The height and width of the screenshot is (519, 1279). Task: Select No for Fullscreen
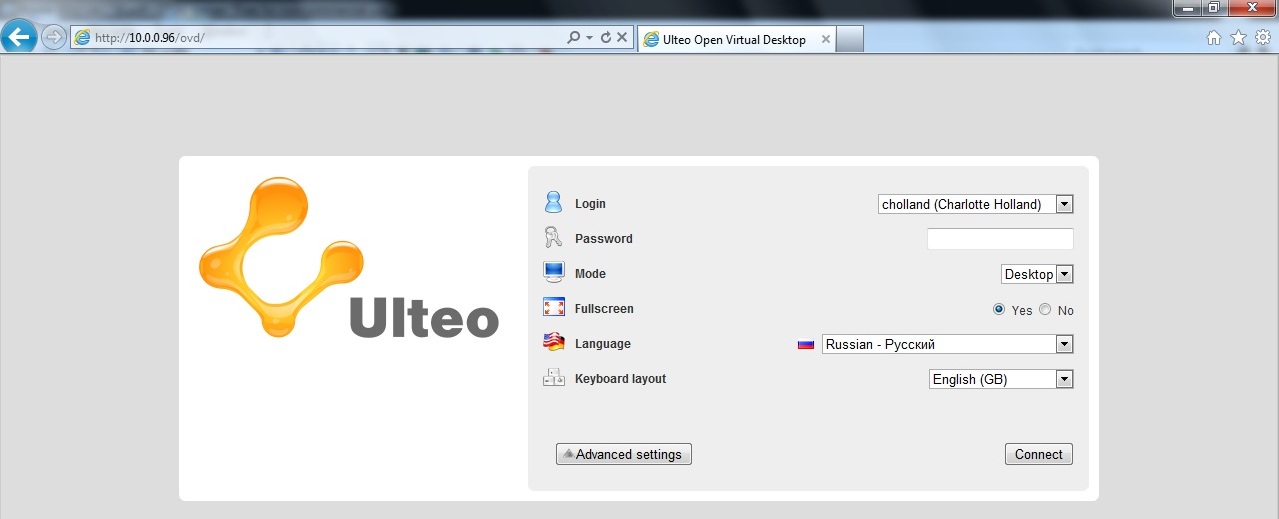tap(1045, 310)
